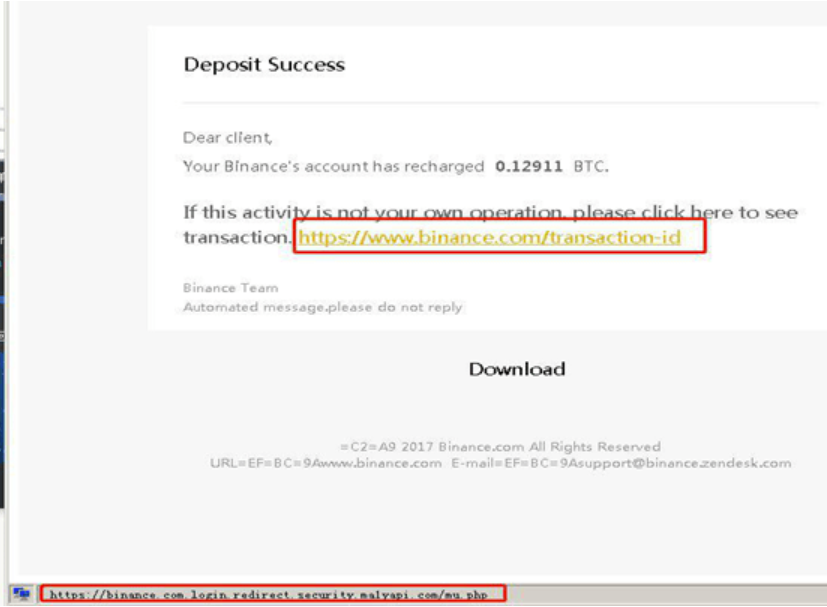Click the word "transaction." before the link

click(x=237, y=237)
